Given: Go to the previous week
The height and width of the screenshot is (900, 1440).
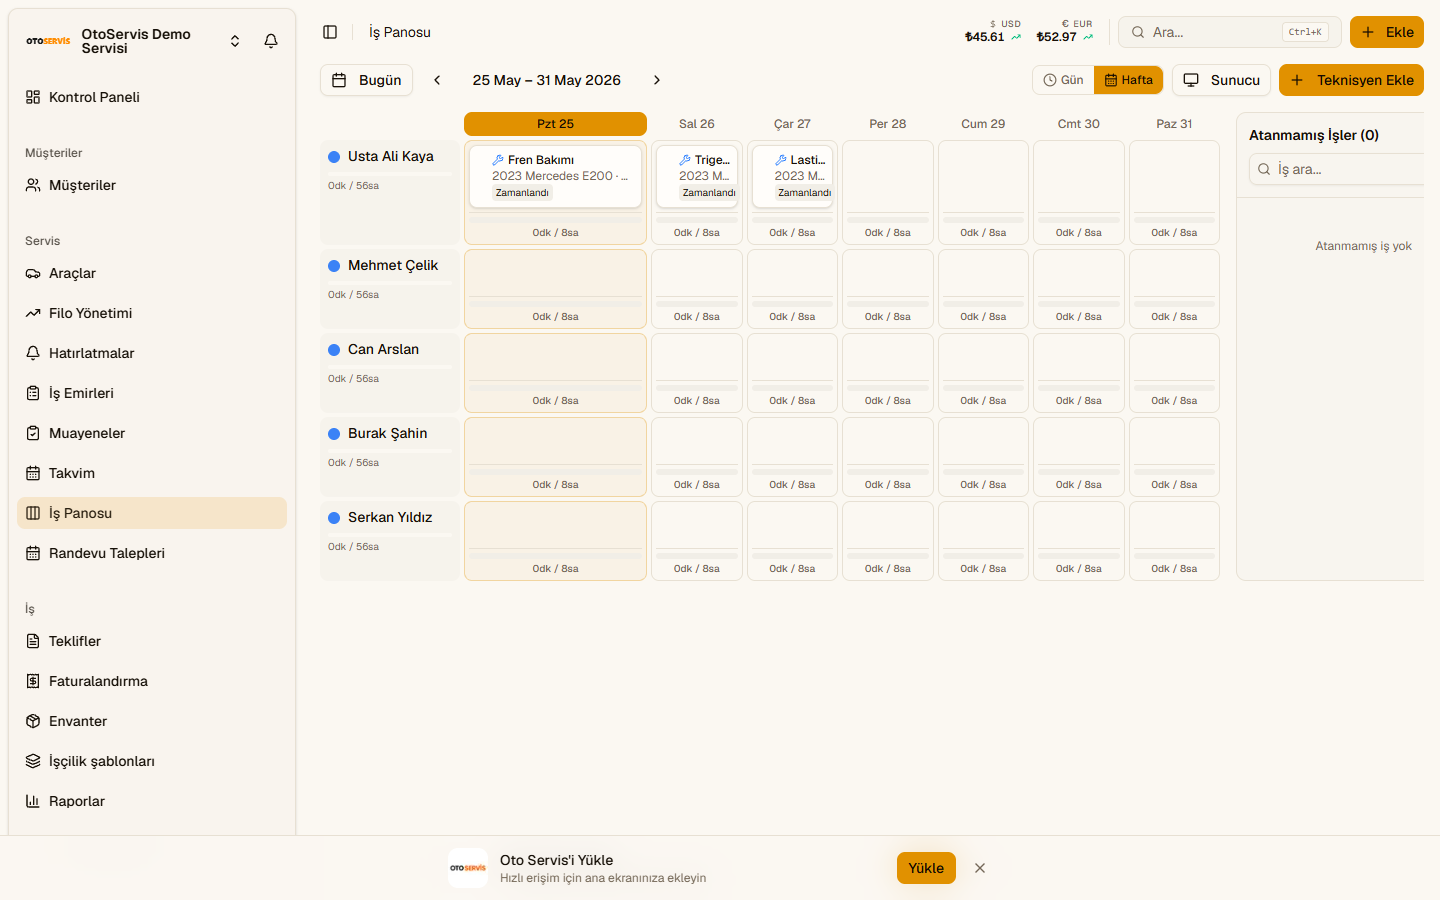Looking at the screenshot, I should [x=437, y=80].
